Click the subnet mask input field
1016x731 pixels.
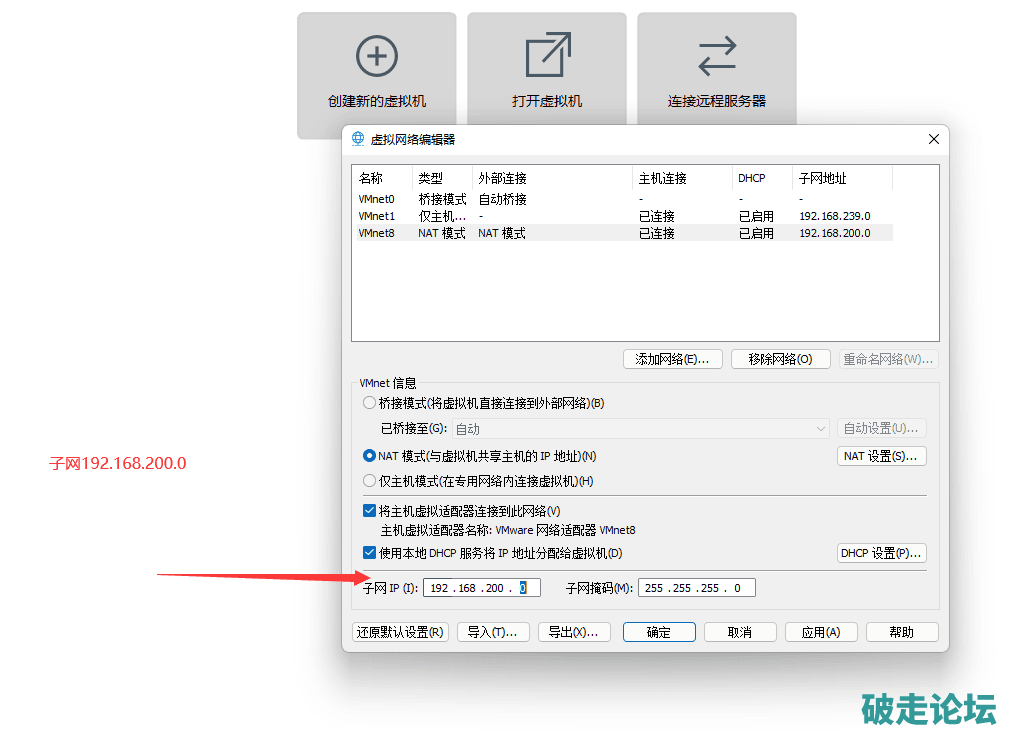pyautogui.click(x=696, y=588)
